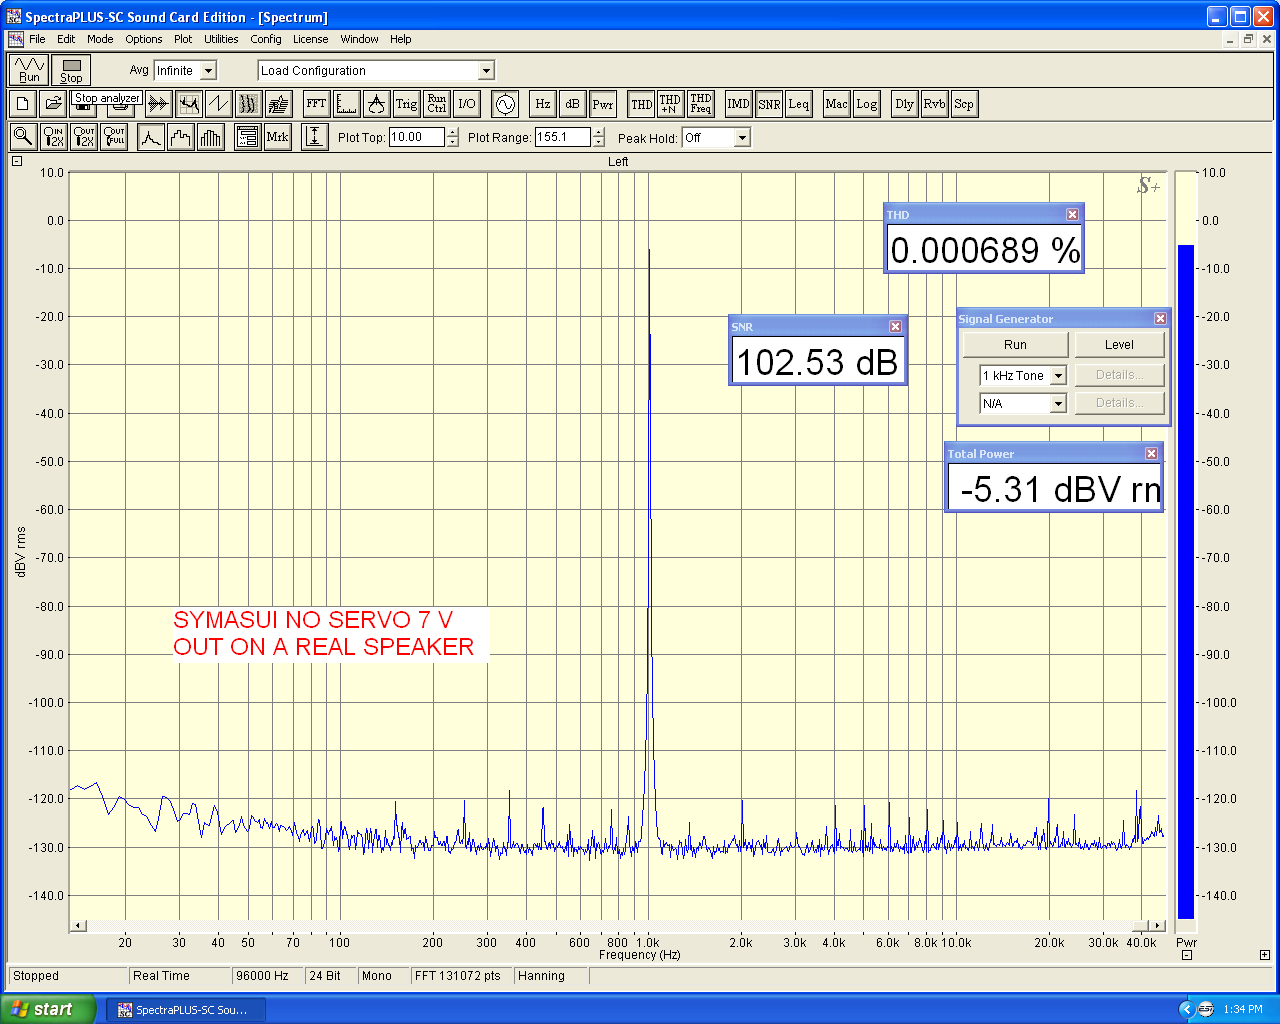Viewport: 1280px width, 1024px height.
Task: Click the vertical autoscale arrow icon
Action: (314, 137)
